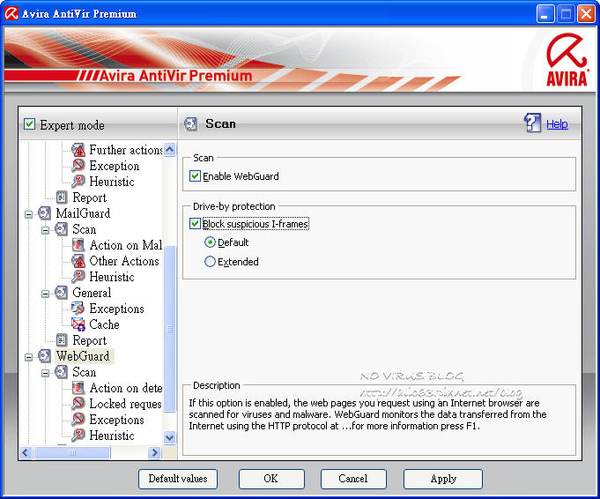Click the General gear icon
The width and height of the screenshot is (600, 499).
(61, 292)
